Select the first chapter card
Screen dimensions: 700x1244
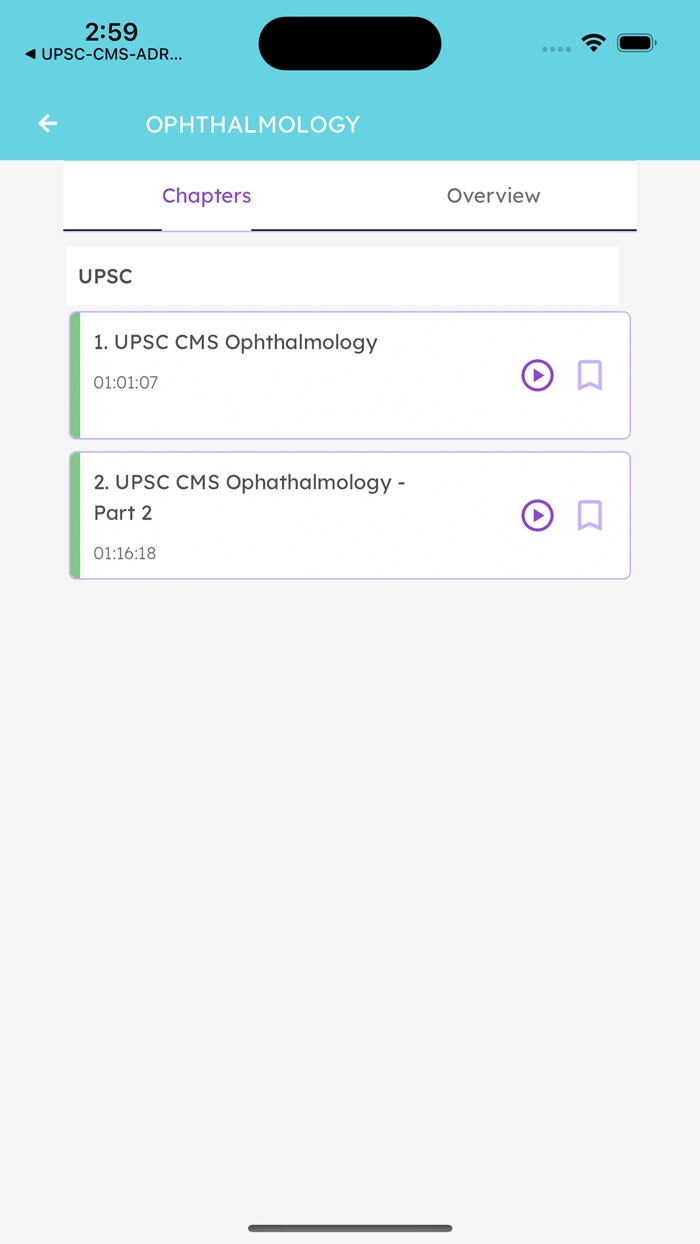(300, 375)
